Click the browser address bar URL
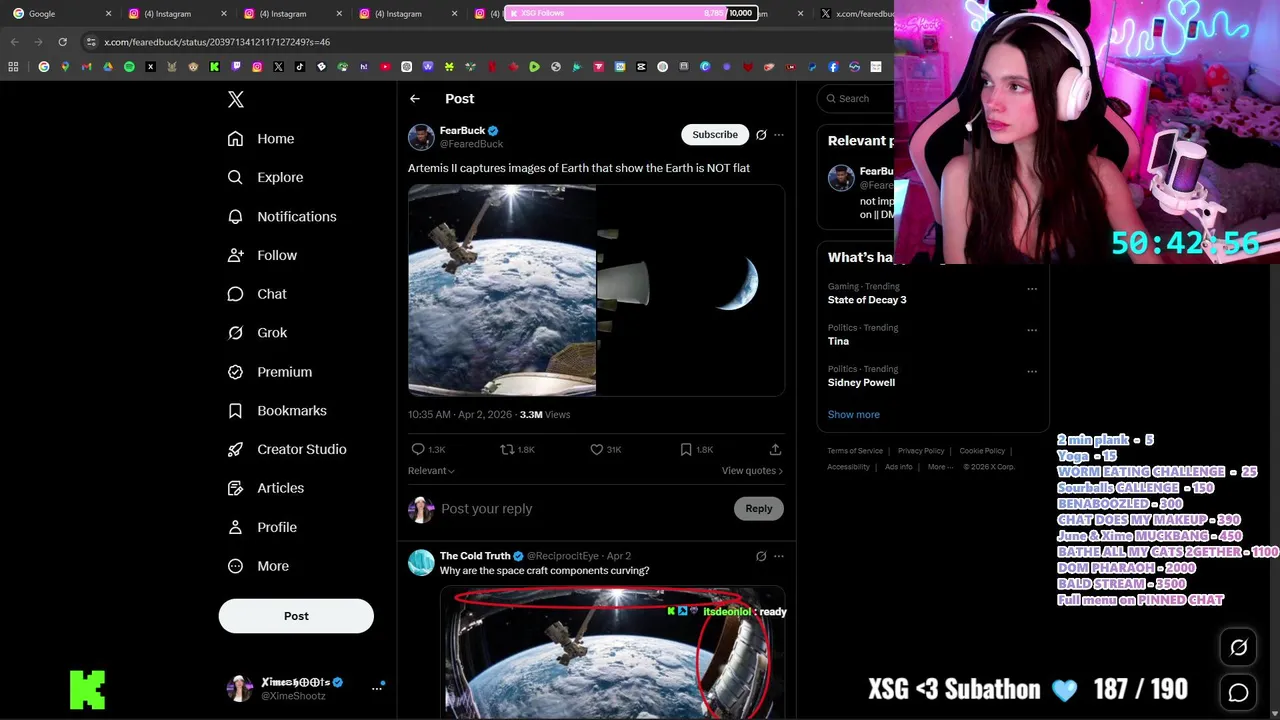 click(217, 42)
